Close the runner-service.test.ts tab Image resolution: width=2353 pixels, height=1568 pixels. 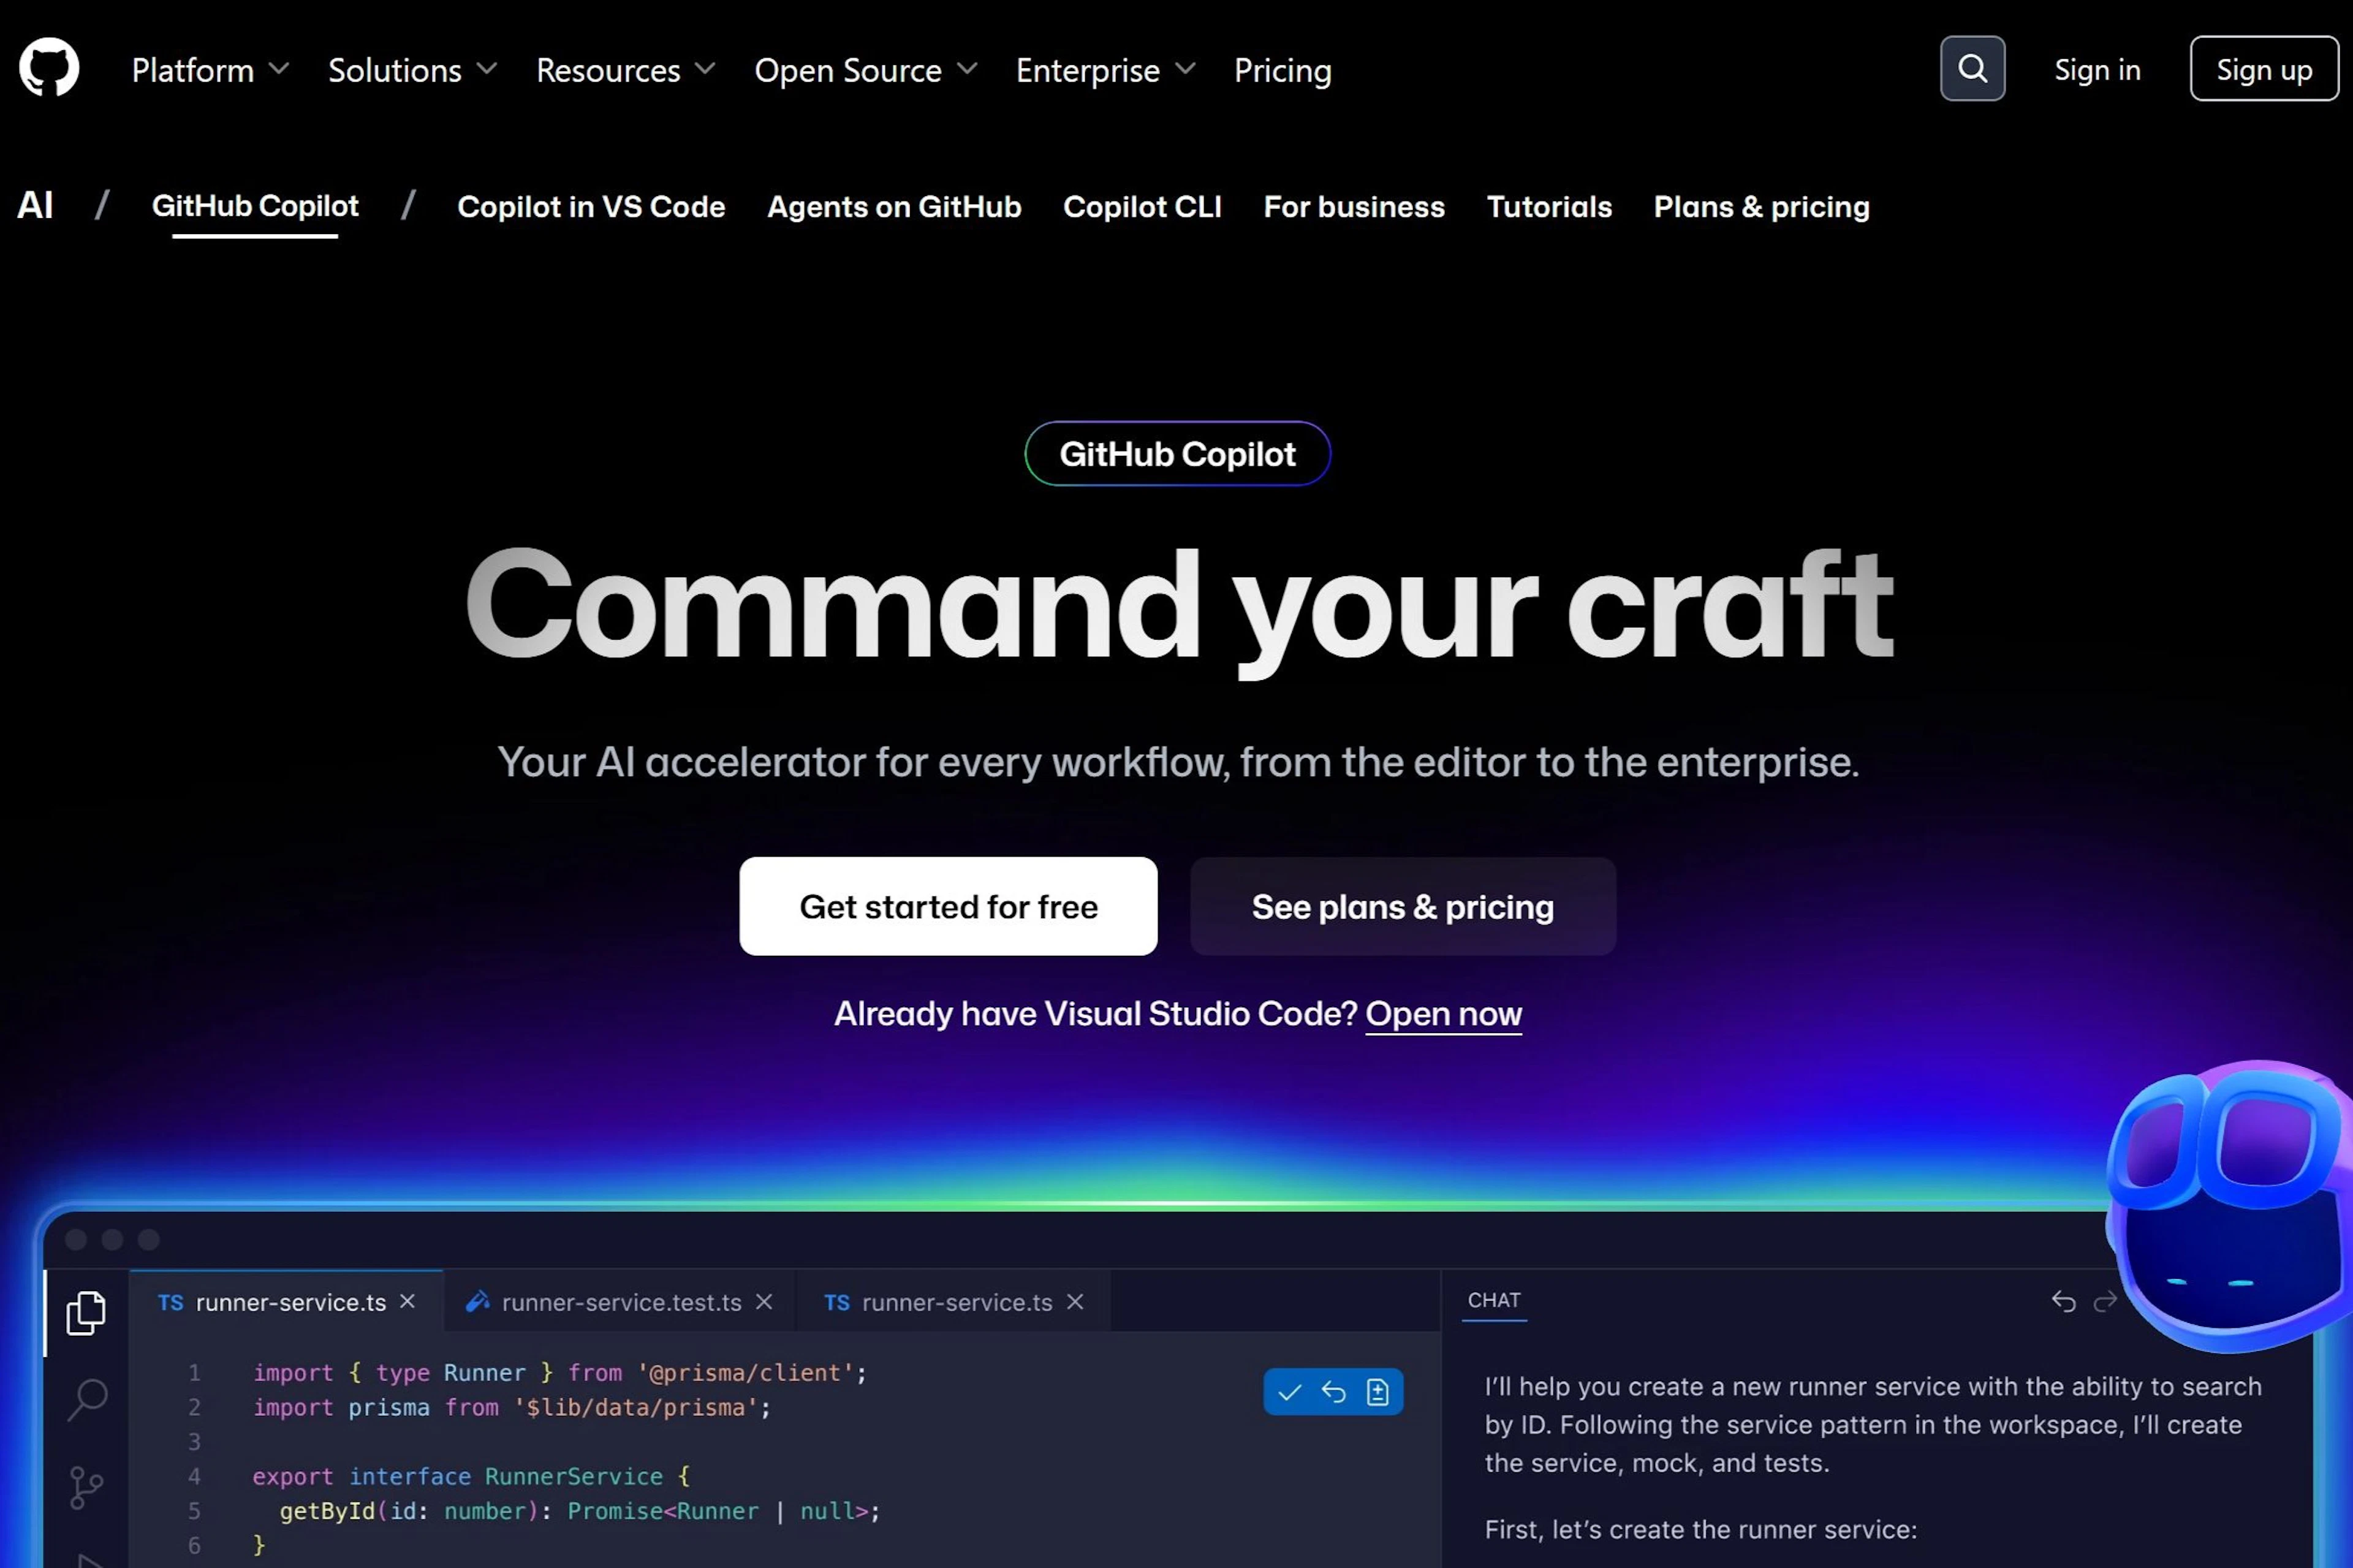click(x=764, y=1301)
